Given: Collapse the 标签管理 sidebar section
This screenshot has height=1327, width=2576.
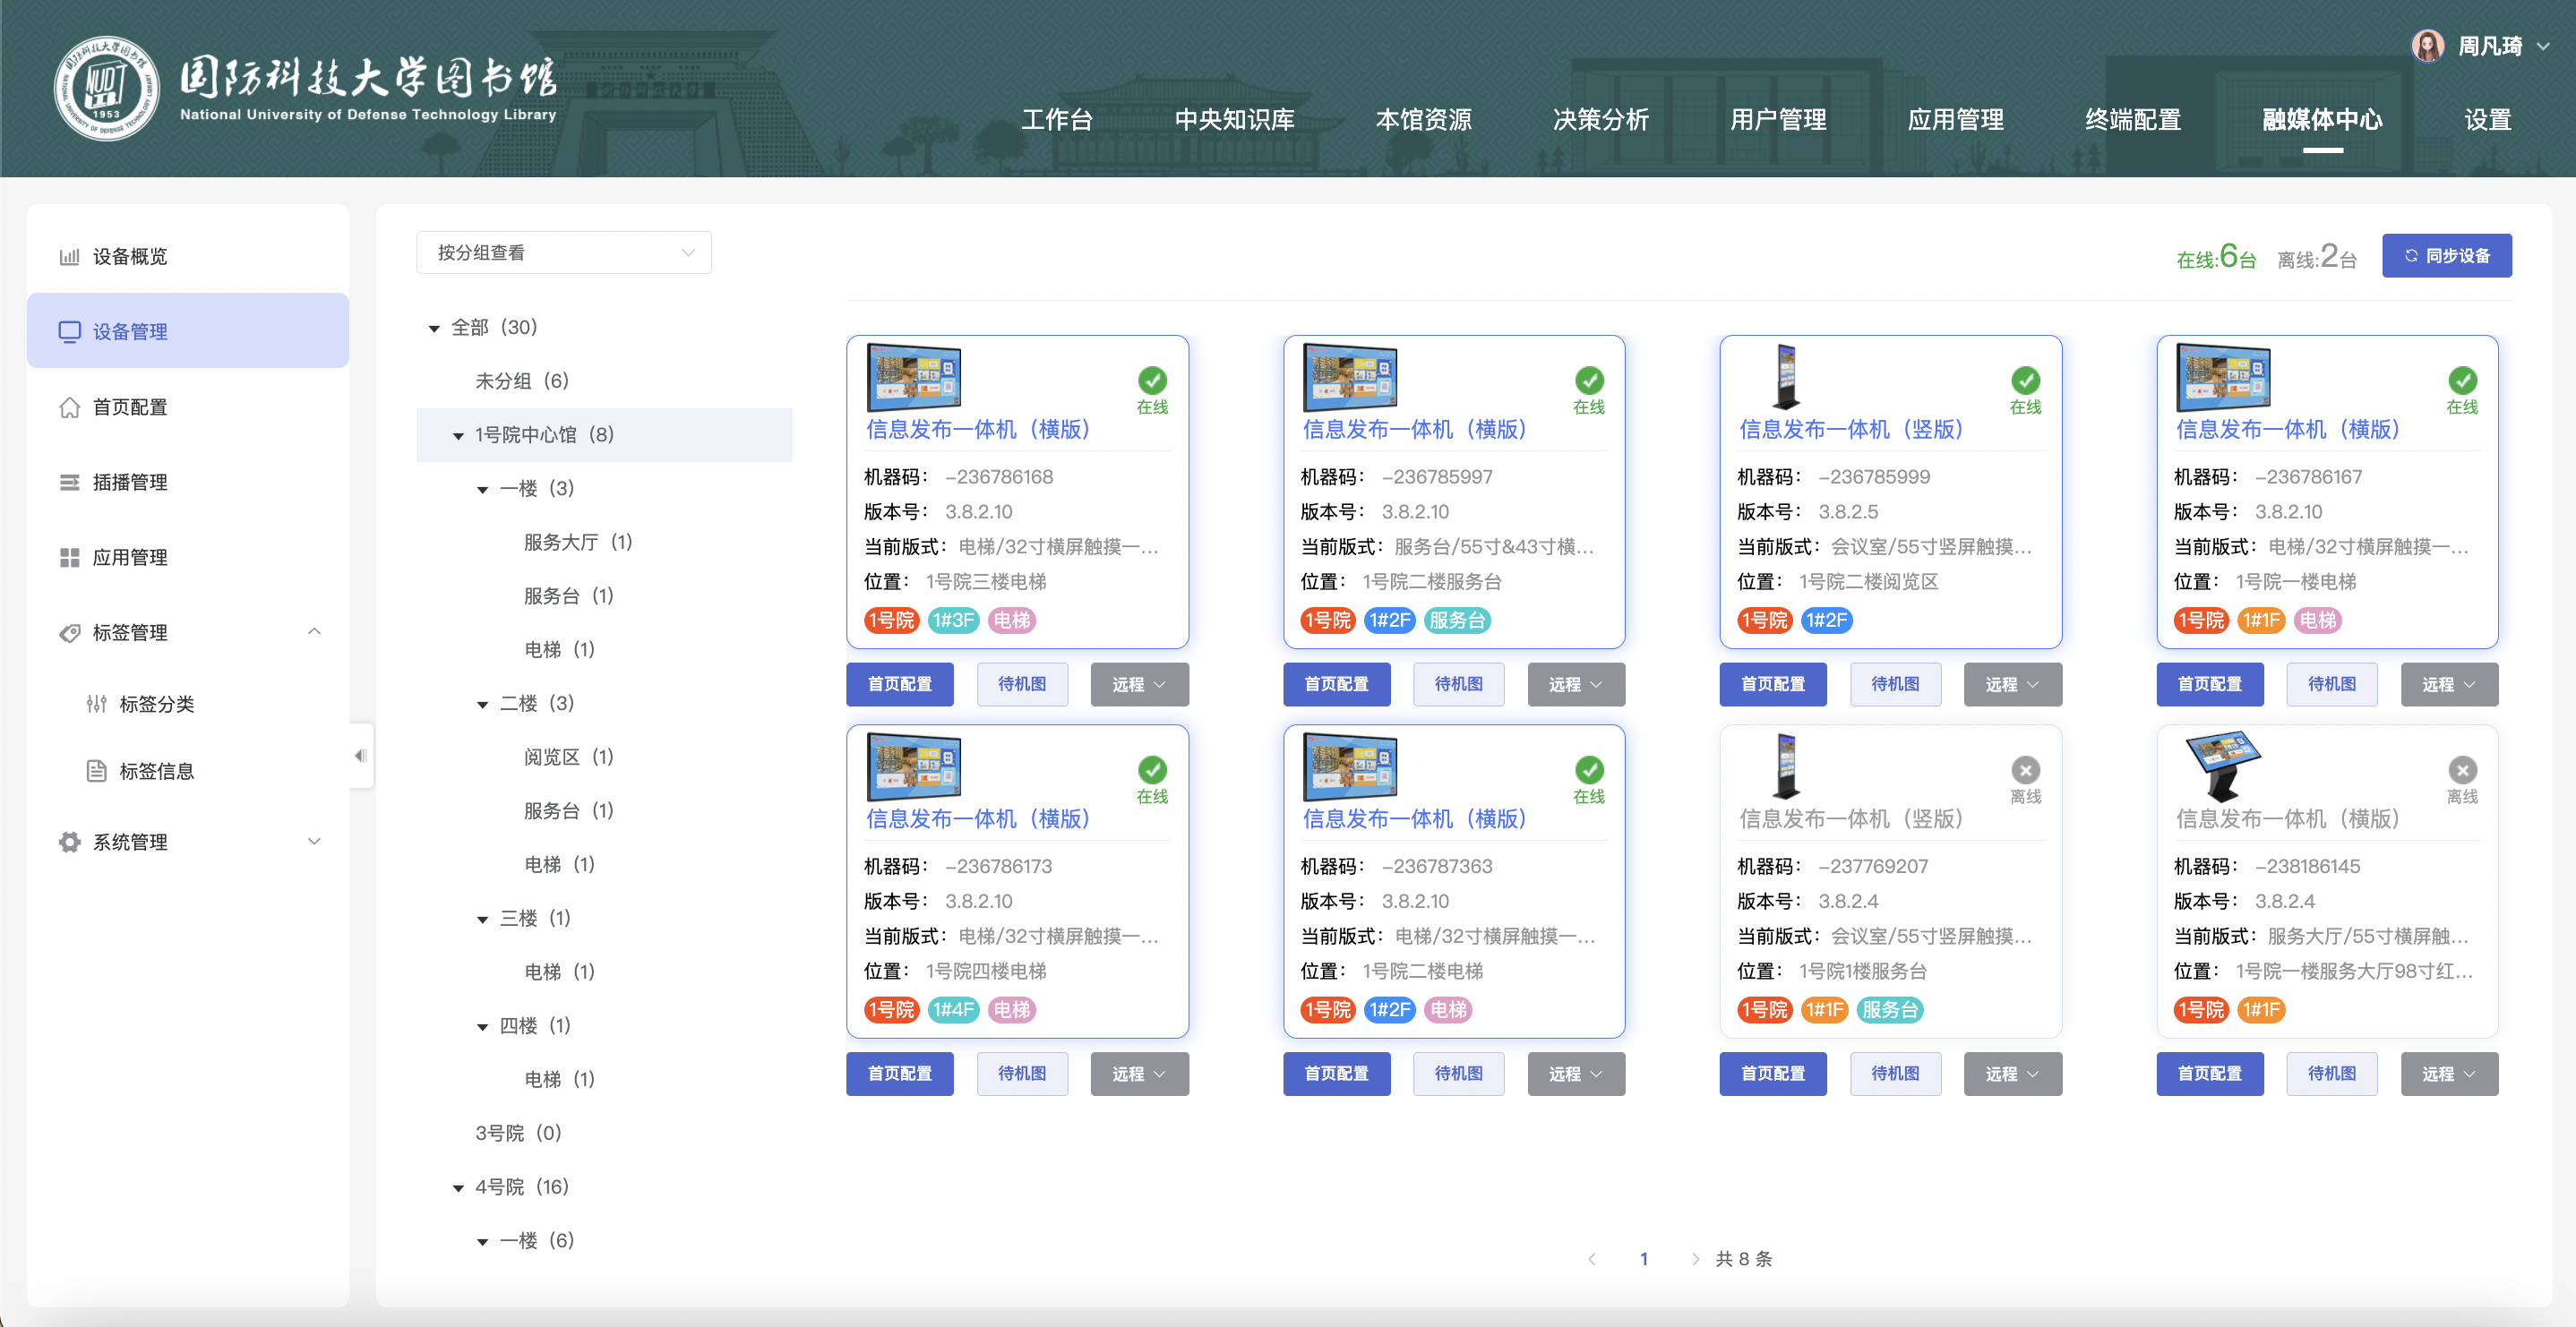Looking at the screenshot, I should pos(314,632).
